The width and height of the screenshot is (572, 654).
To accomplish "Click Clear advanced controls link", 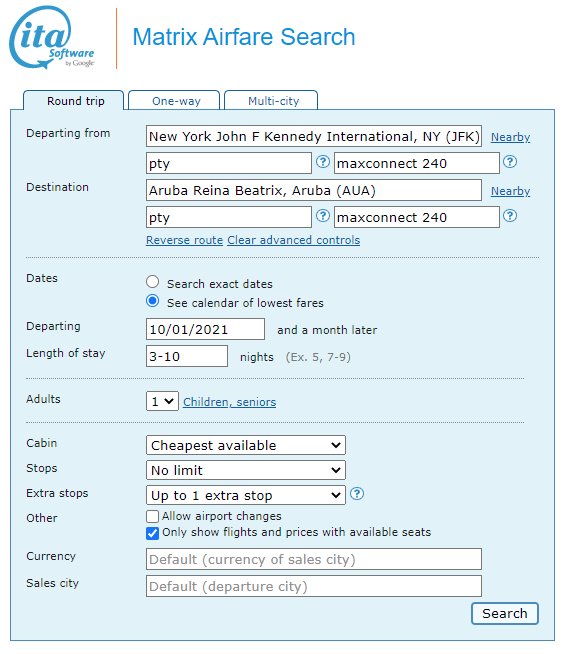I will point(294,240).
